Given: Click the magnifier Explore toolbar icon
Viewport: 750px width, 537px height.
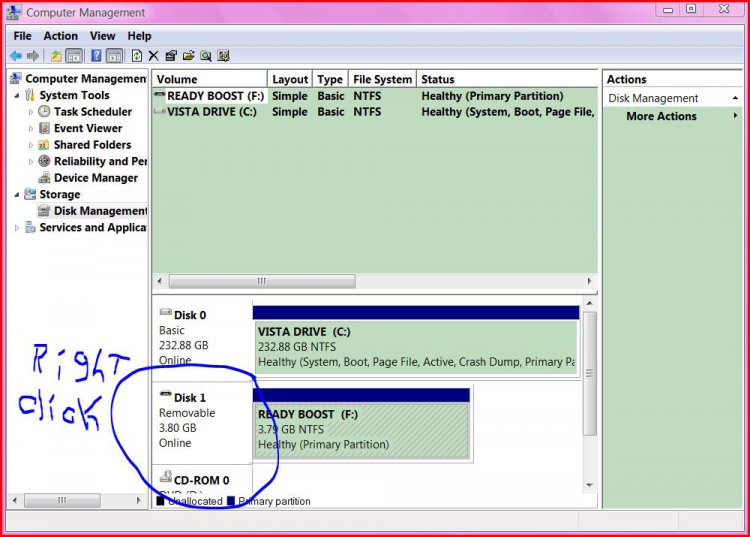Looking at the screenshot, I should pyautogui.click(x=206, y=56).
